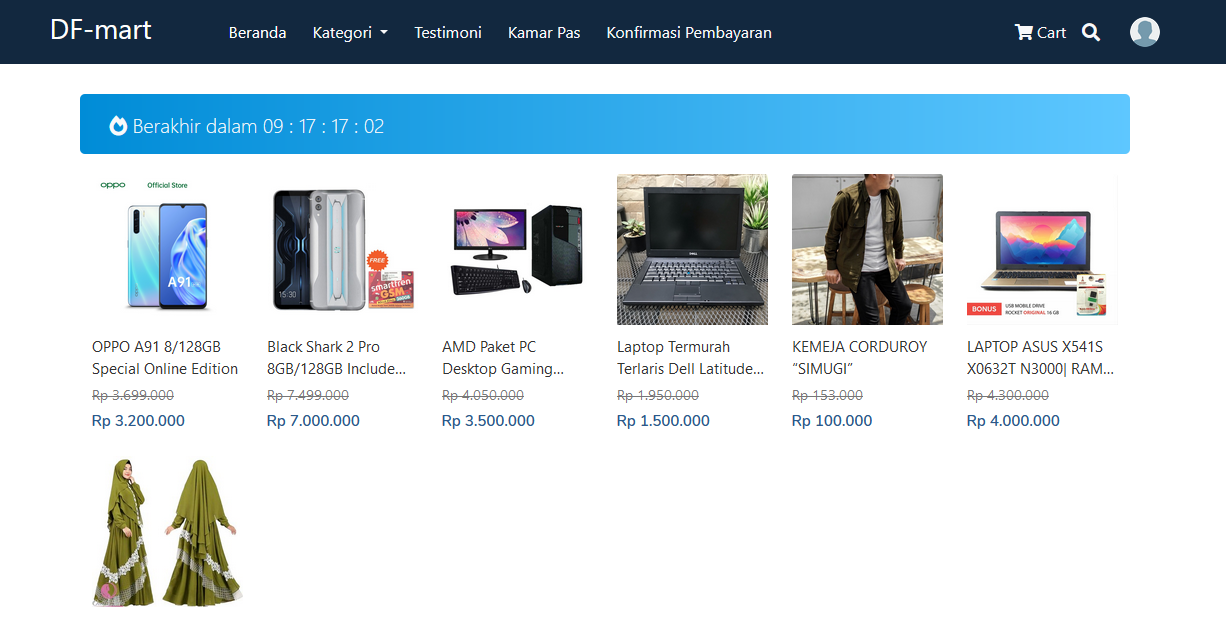Click the Berakhir dalam countdown text
The width and height of the screenshot is (1226, 620).
pos(258,126)
